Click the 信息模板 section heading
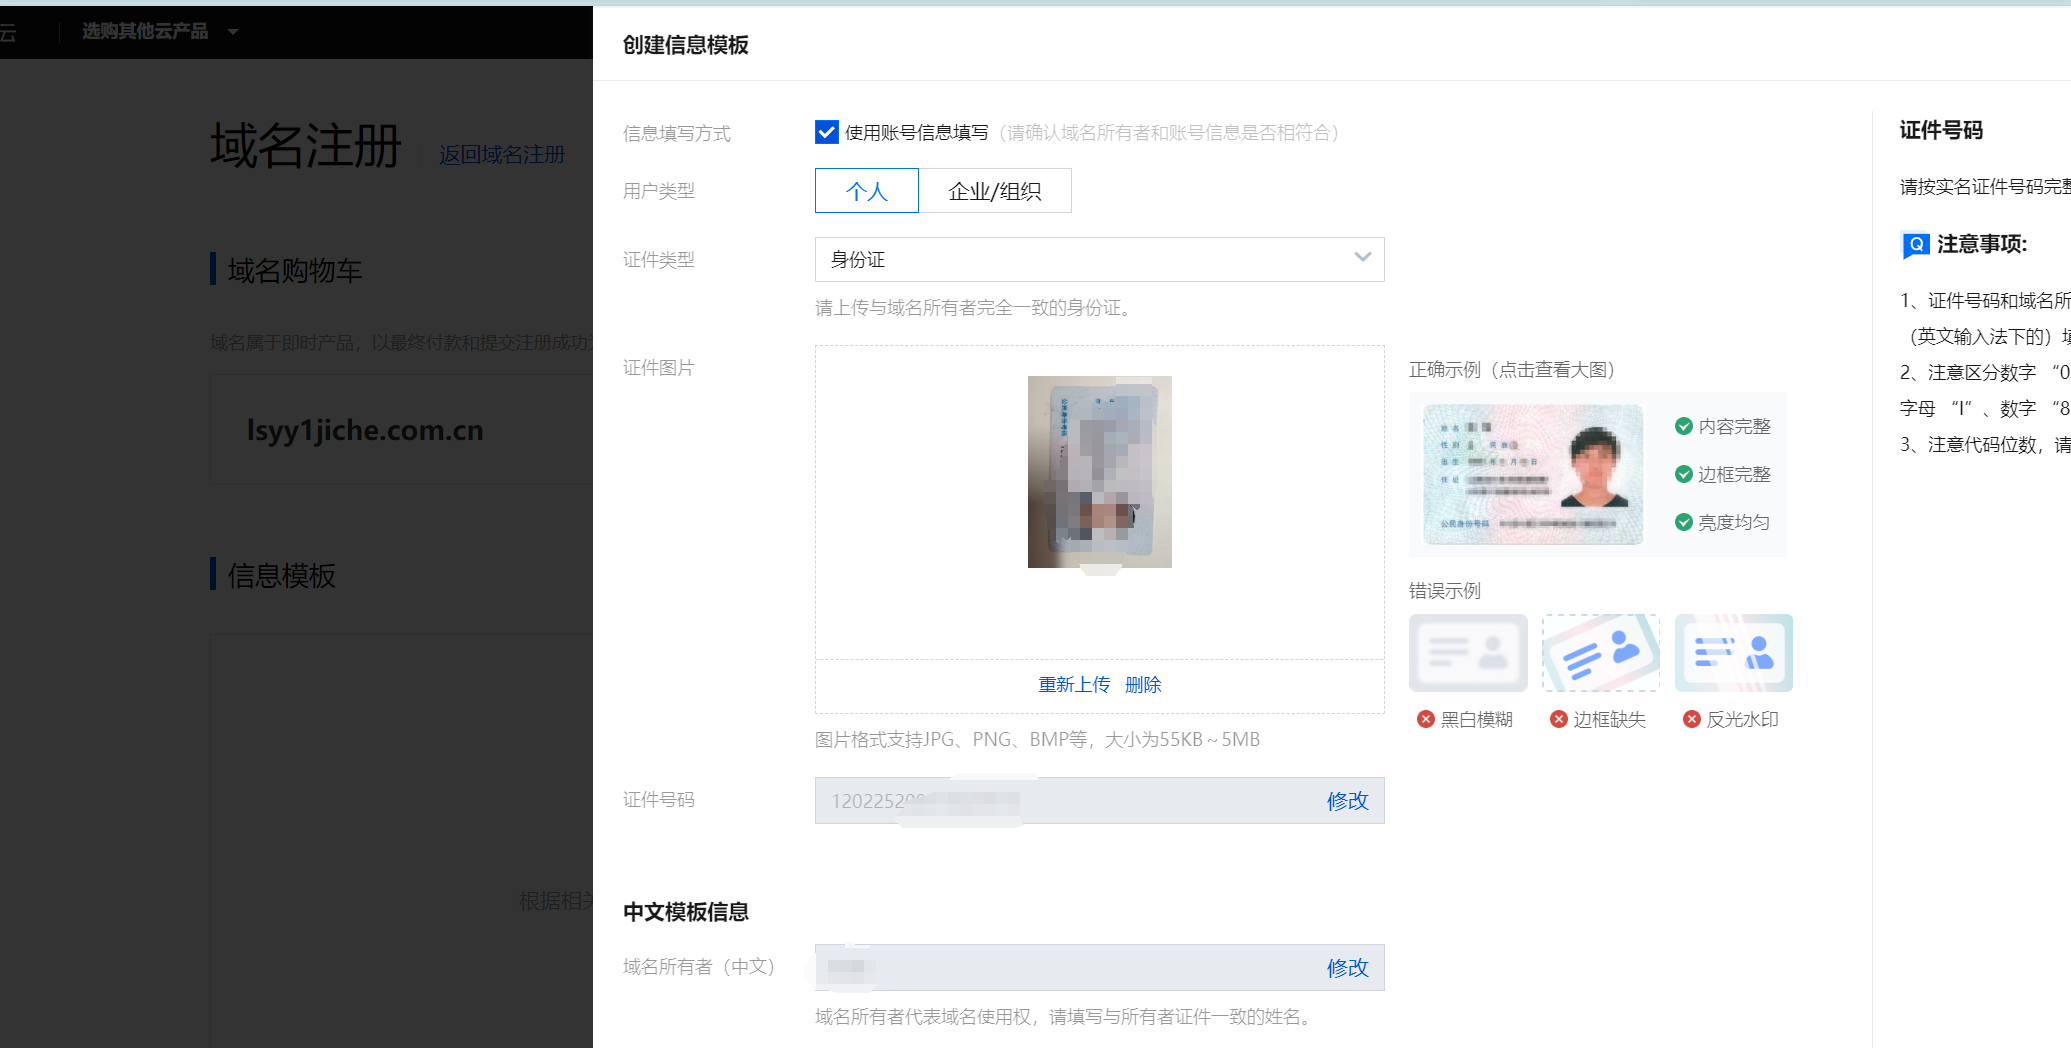The image size is (2071, 1048). (282, 575)
